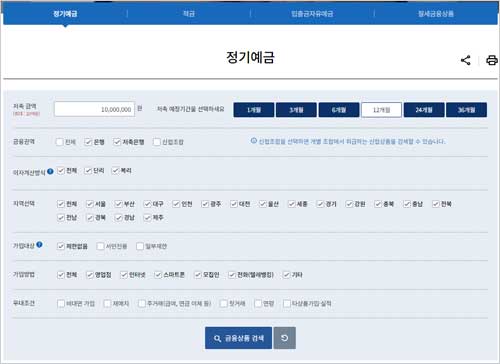500x364 pixels.
Task: Uncheck the 전화(텔레뱅킹) checkbox
Action: pyautogui.click(x=232, y=275)
